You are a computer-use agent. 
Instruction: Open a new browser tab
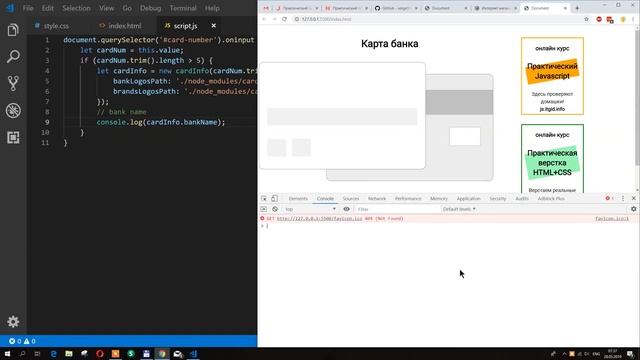pos(577,8)
